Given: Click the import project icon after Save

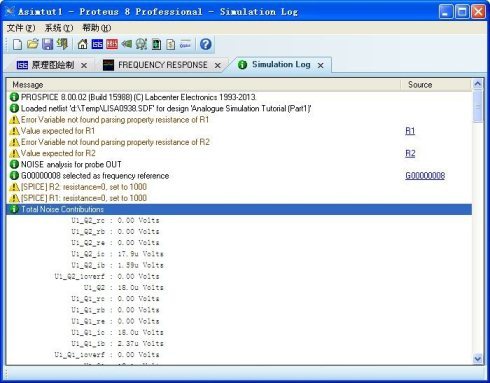Looking at the screenshot, I should click(x=62, y=44).
